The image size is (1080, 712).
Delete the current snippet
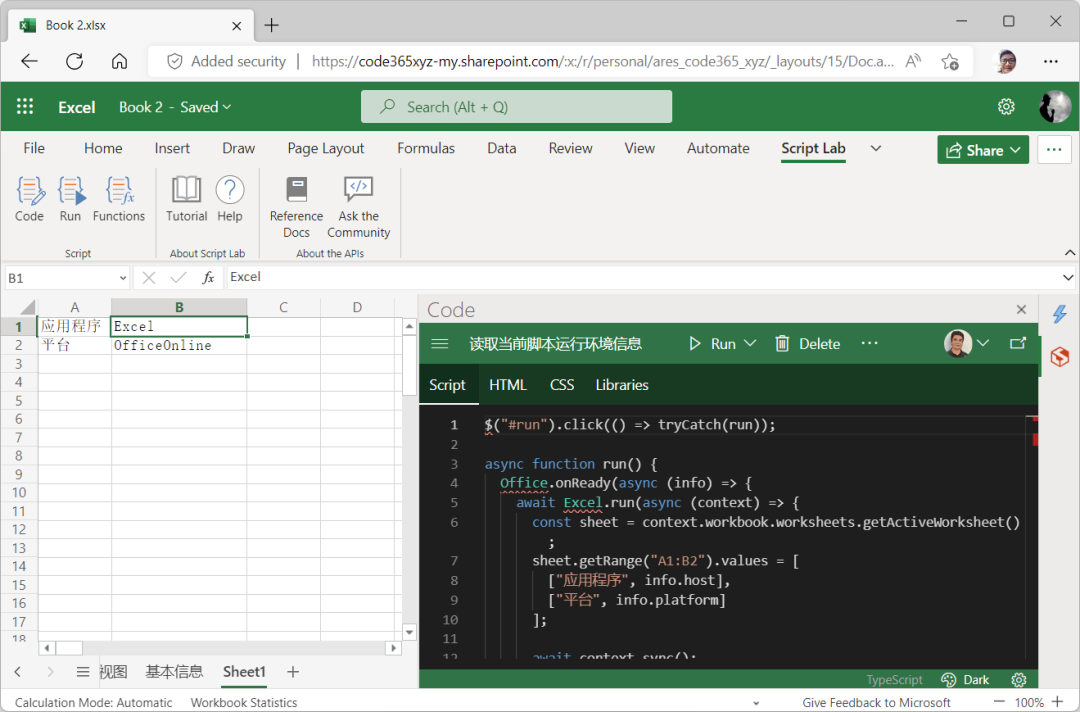click(x=807, y=344)
